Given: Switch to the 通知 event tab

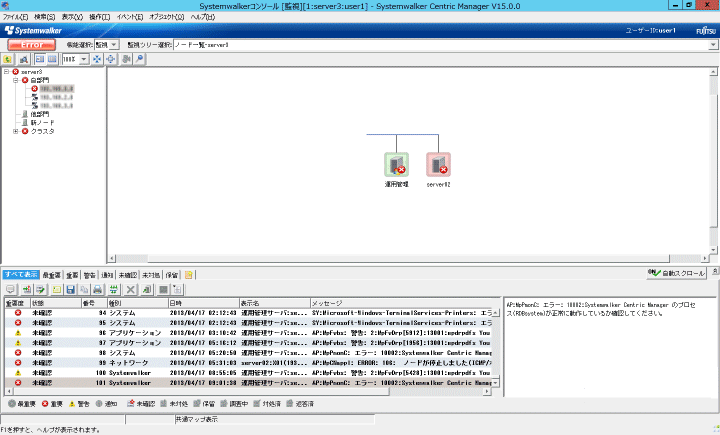Looking at the screenshot, I should [x=107, y=275].
